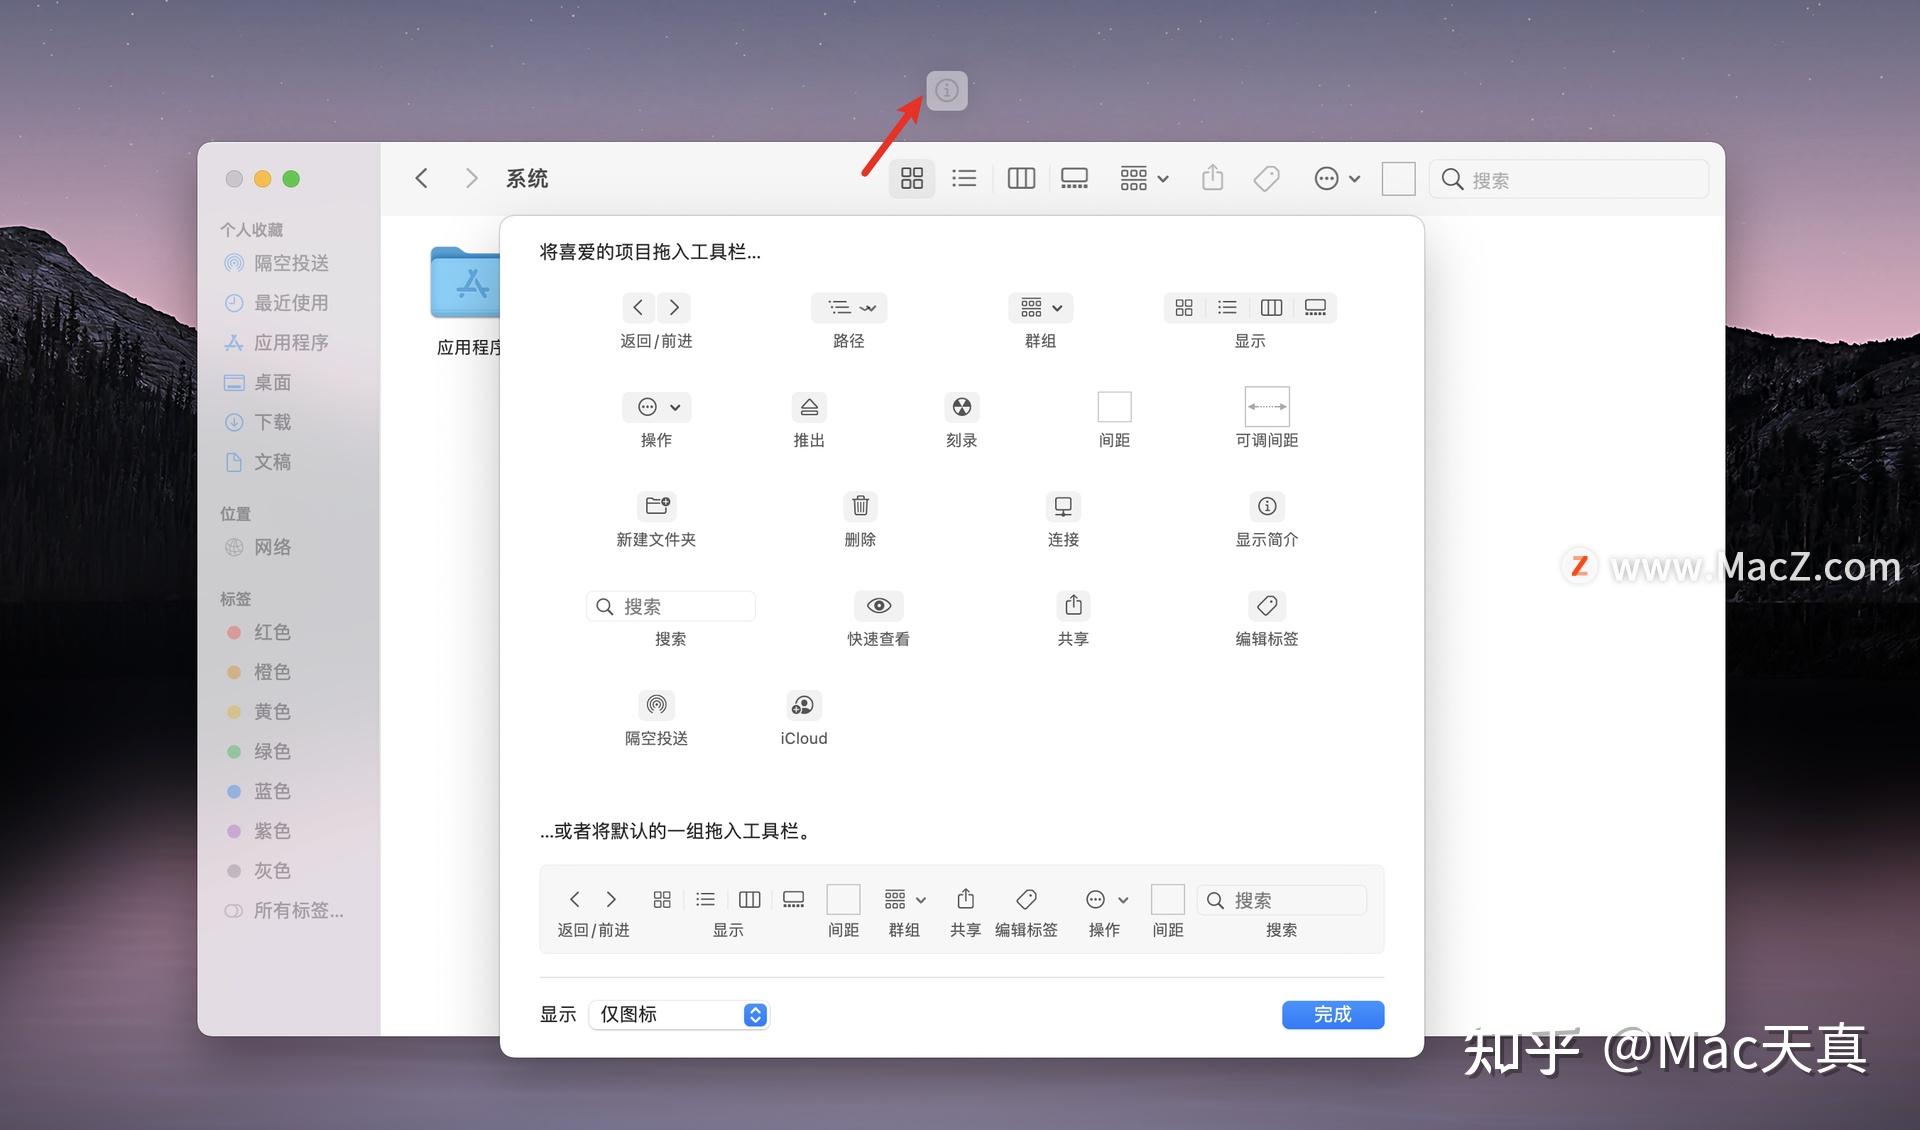Select the 刻录 (Burn) item in the palette
1920x1130 pixels.
pyautogui.click(x=961, y=407)
